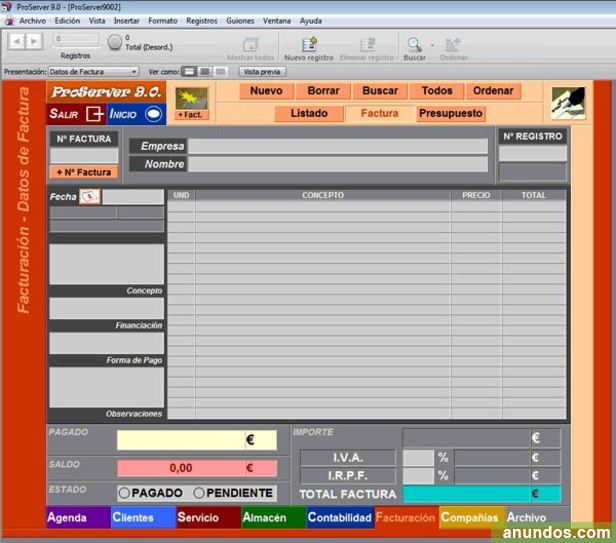Screen dimensions: 616x543
Task: Select the PENDIENTE radio button
Action: coord(199,493)
